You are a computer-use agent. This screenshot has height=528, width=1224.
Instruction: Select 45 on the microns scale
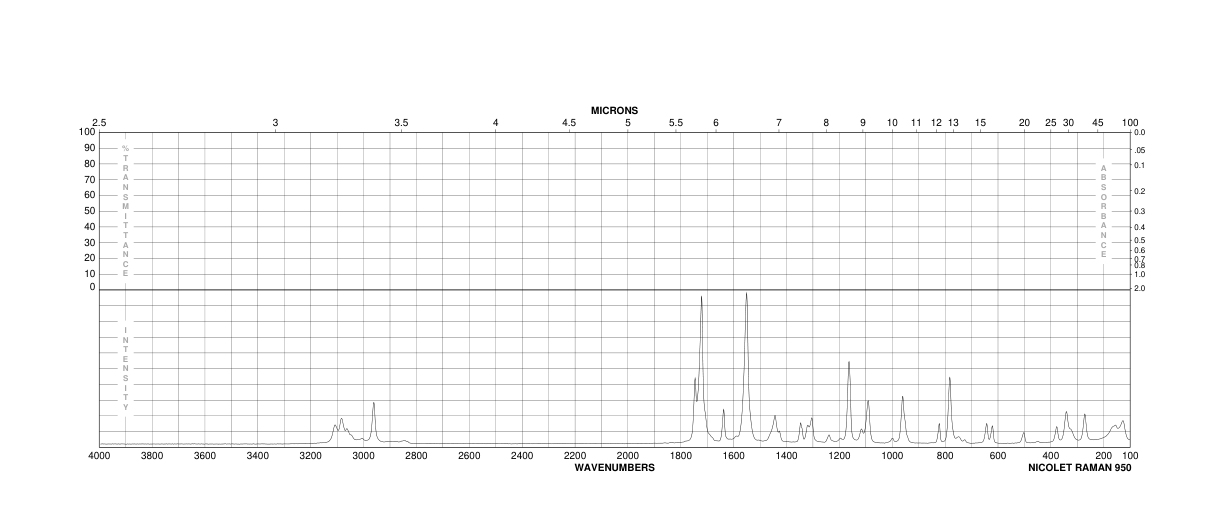click(1098, 123)
